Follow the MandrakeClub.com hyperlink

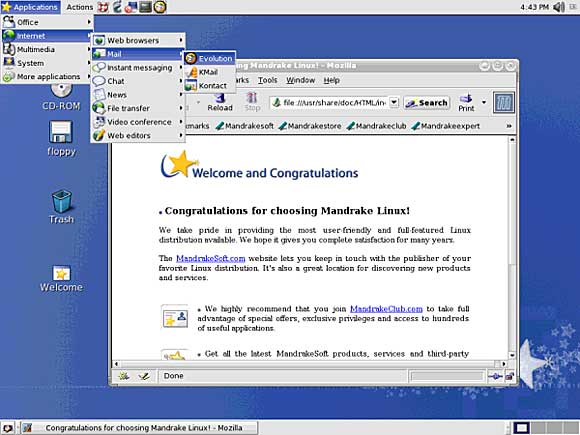coord(386,308)
